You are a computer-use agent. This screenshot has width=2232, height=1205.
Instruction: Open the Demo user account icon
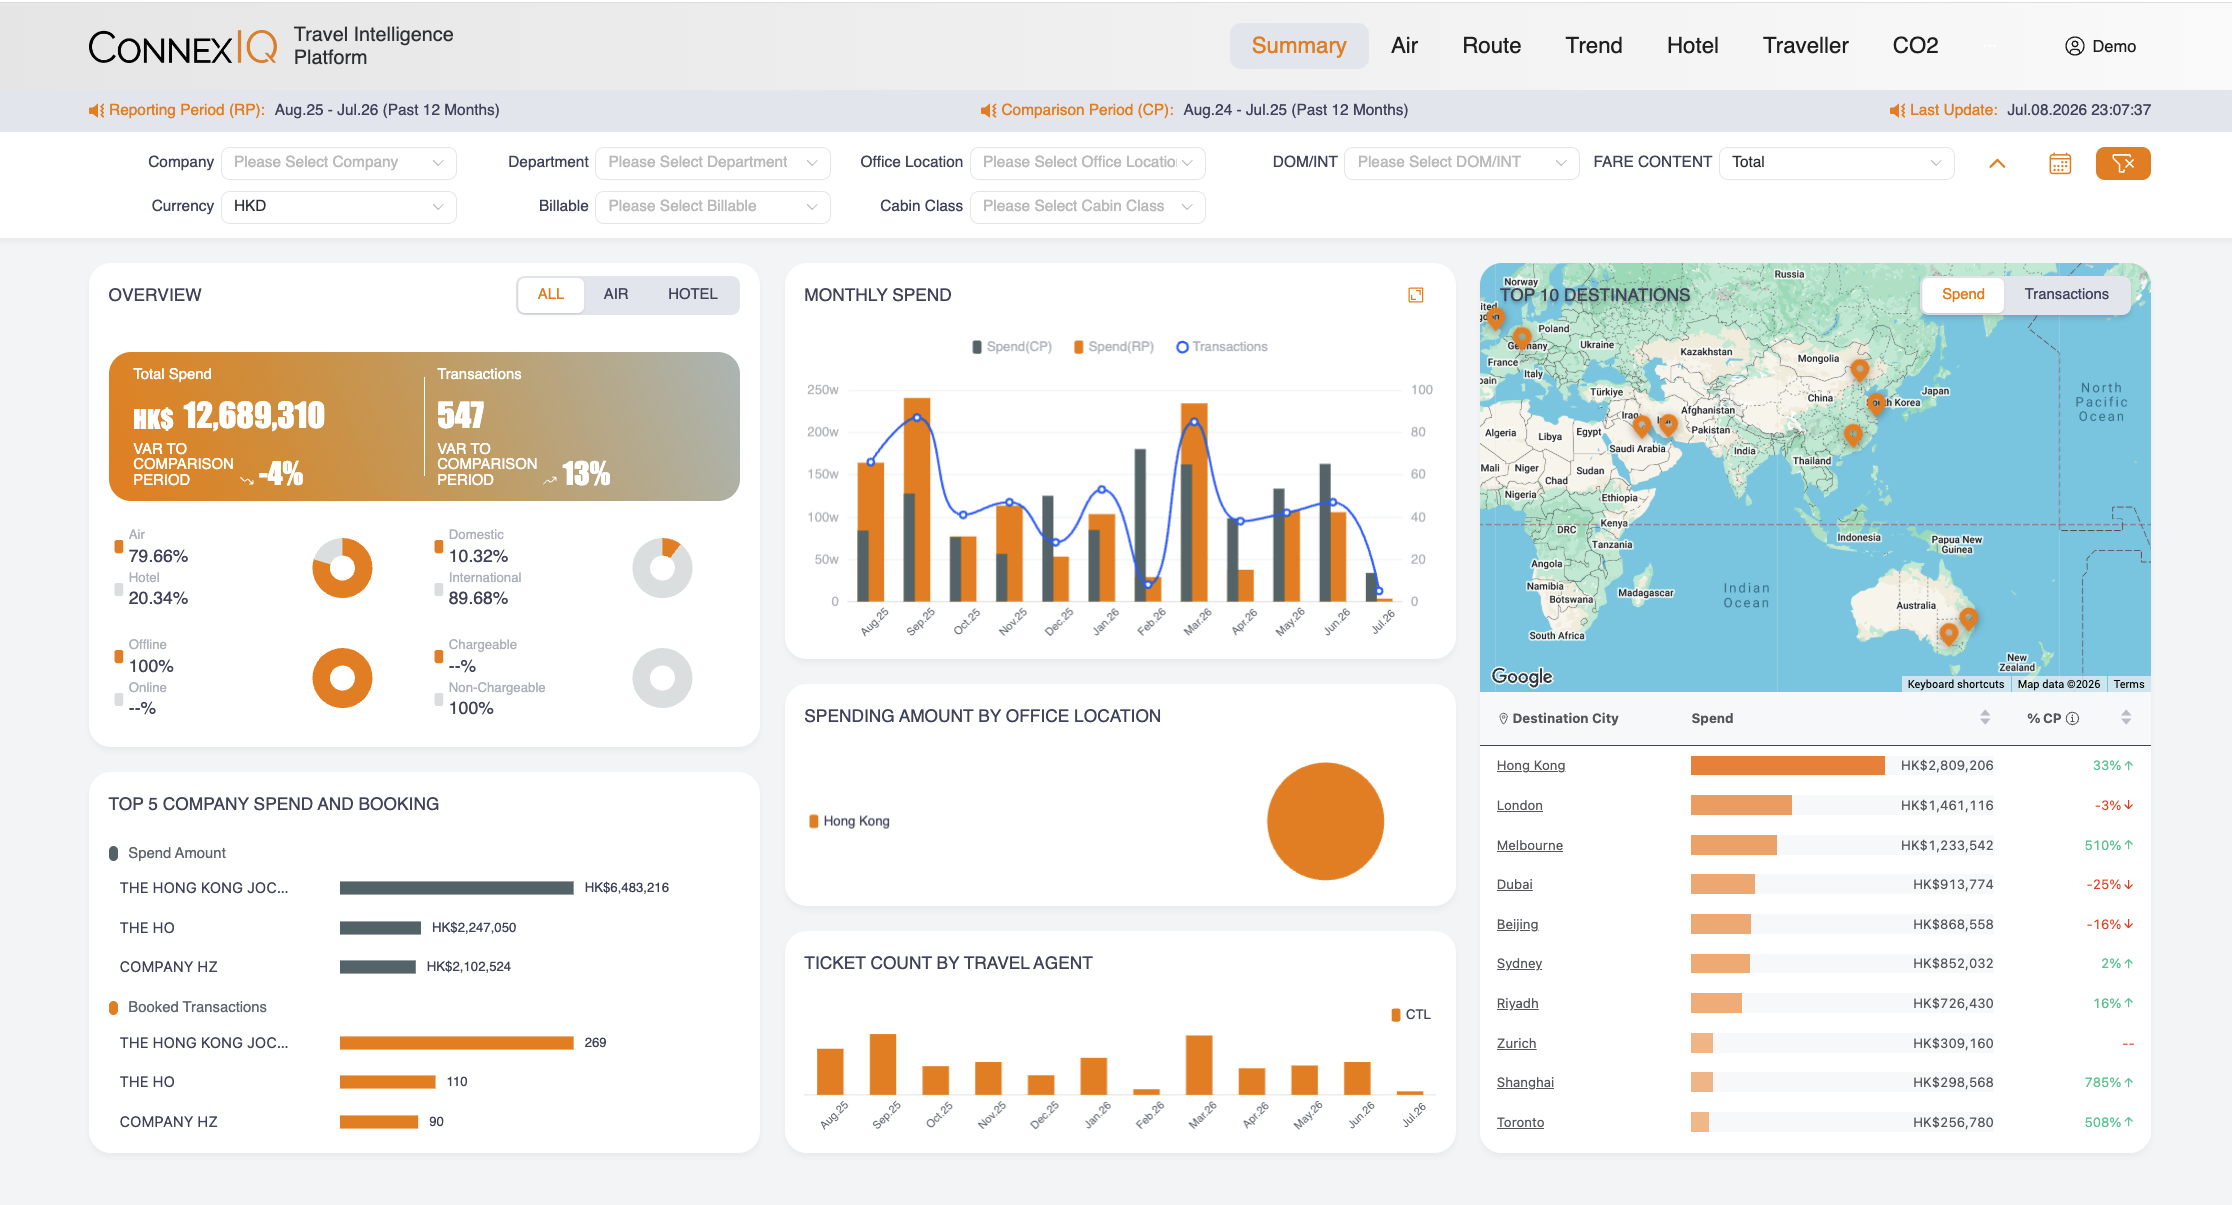pos(2074,46)
